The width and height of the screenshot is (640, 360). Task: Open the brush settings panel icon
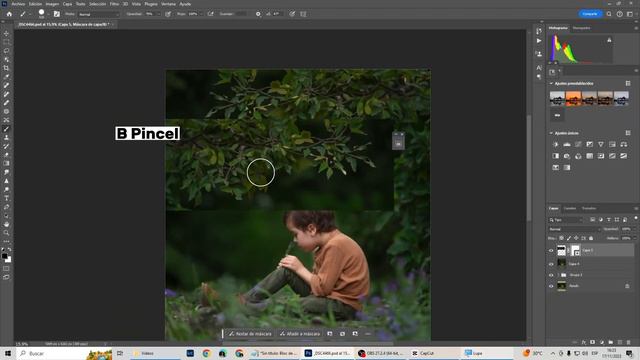(x=57, y=14)
